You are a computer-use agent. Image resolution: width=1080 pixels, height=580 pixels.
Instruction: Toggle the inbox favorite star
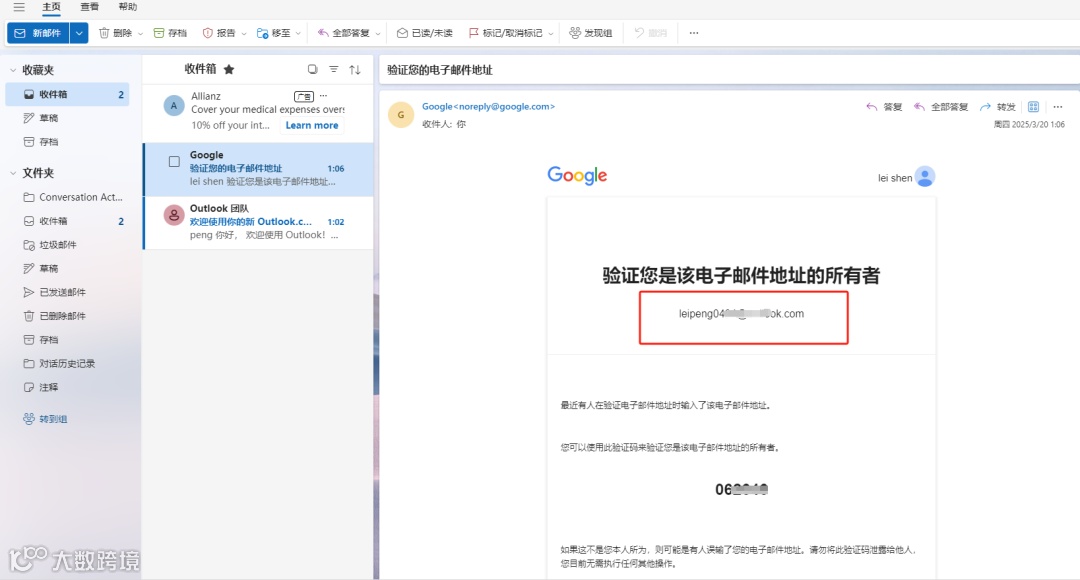[229, 69]
